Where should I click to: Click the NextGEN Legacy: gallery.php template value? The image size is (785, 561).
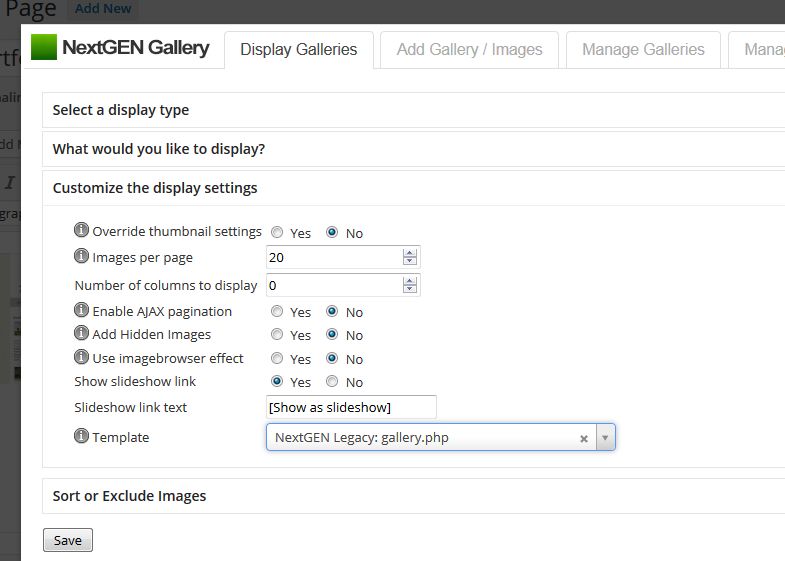[361, 437]
